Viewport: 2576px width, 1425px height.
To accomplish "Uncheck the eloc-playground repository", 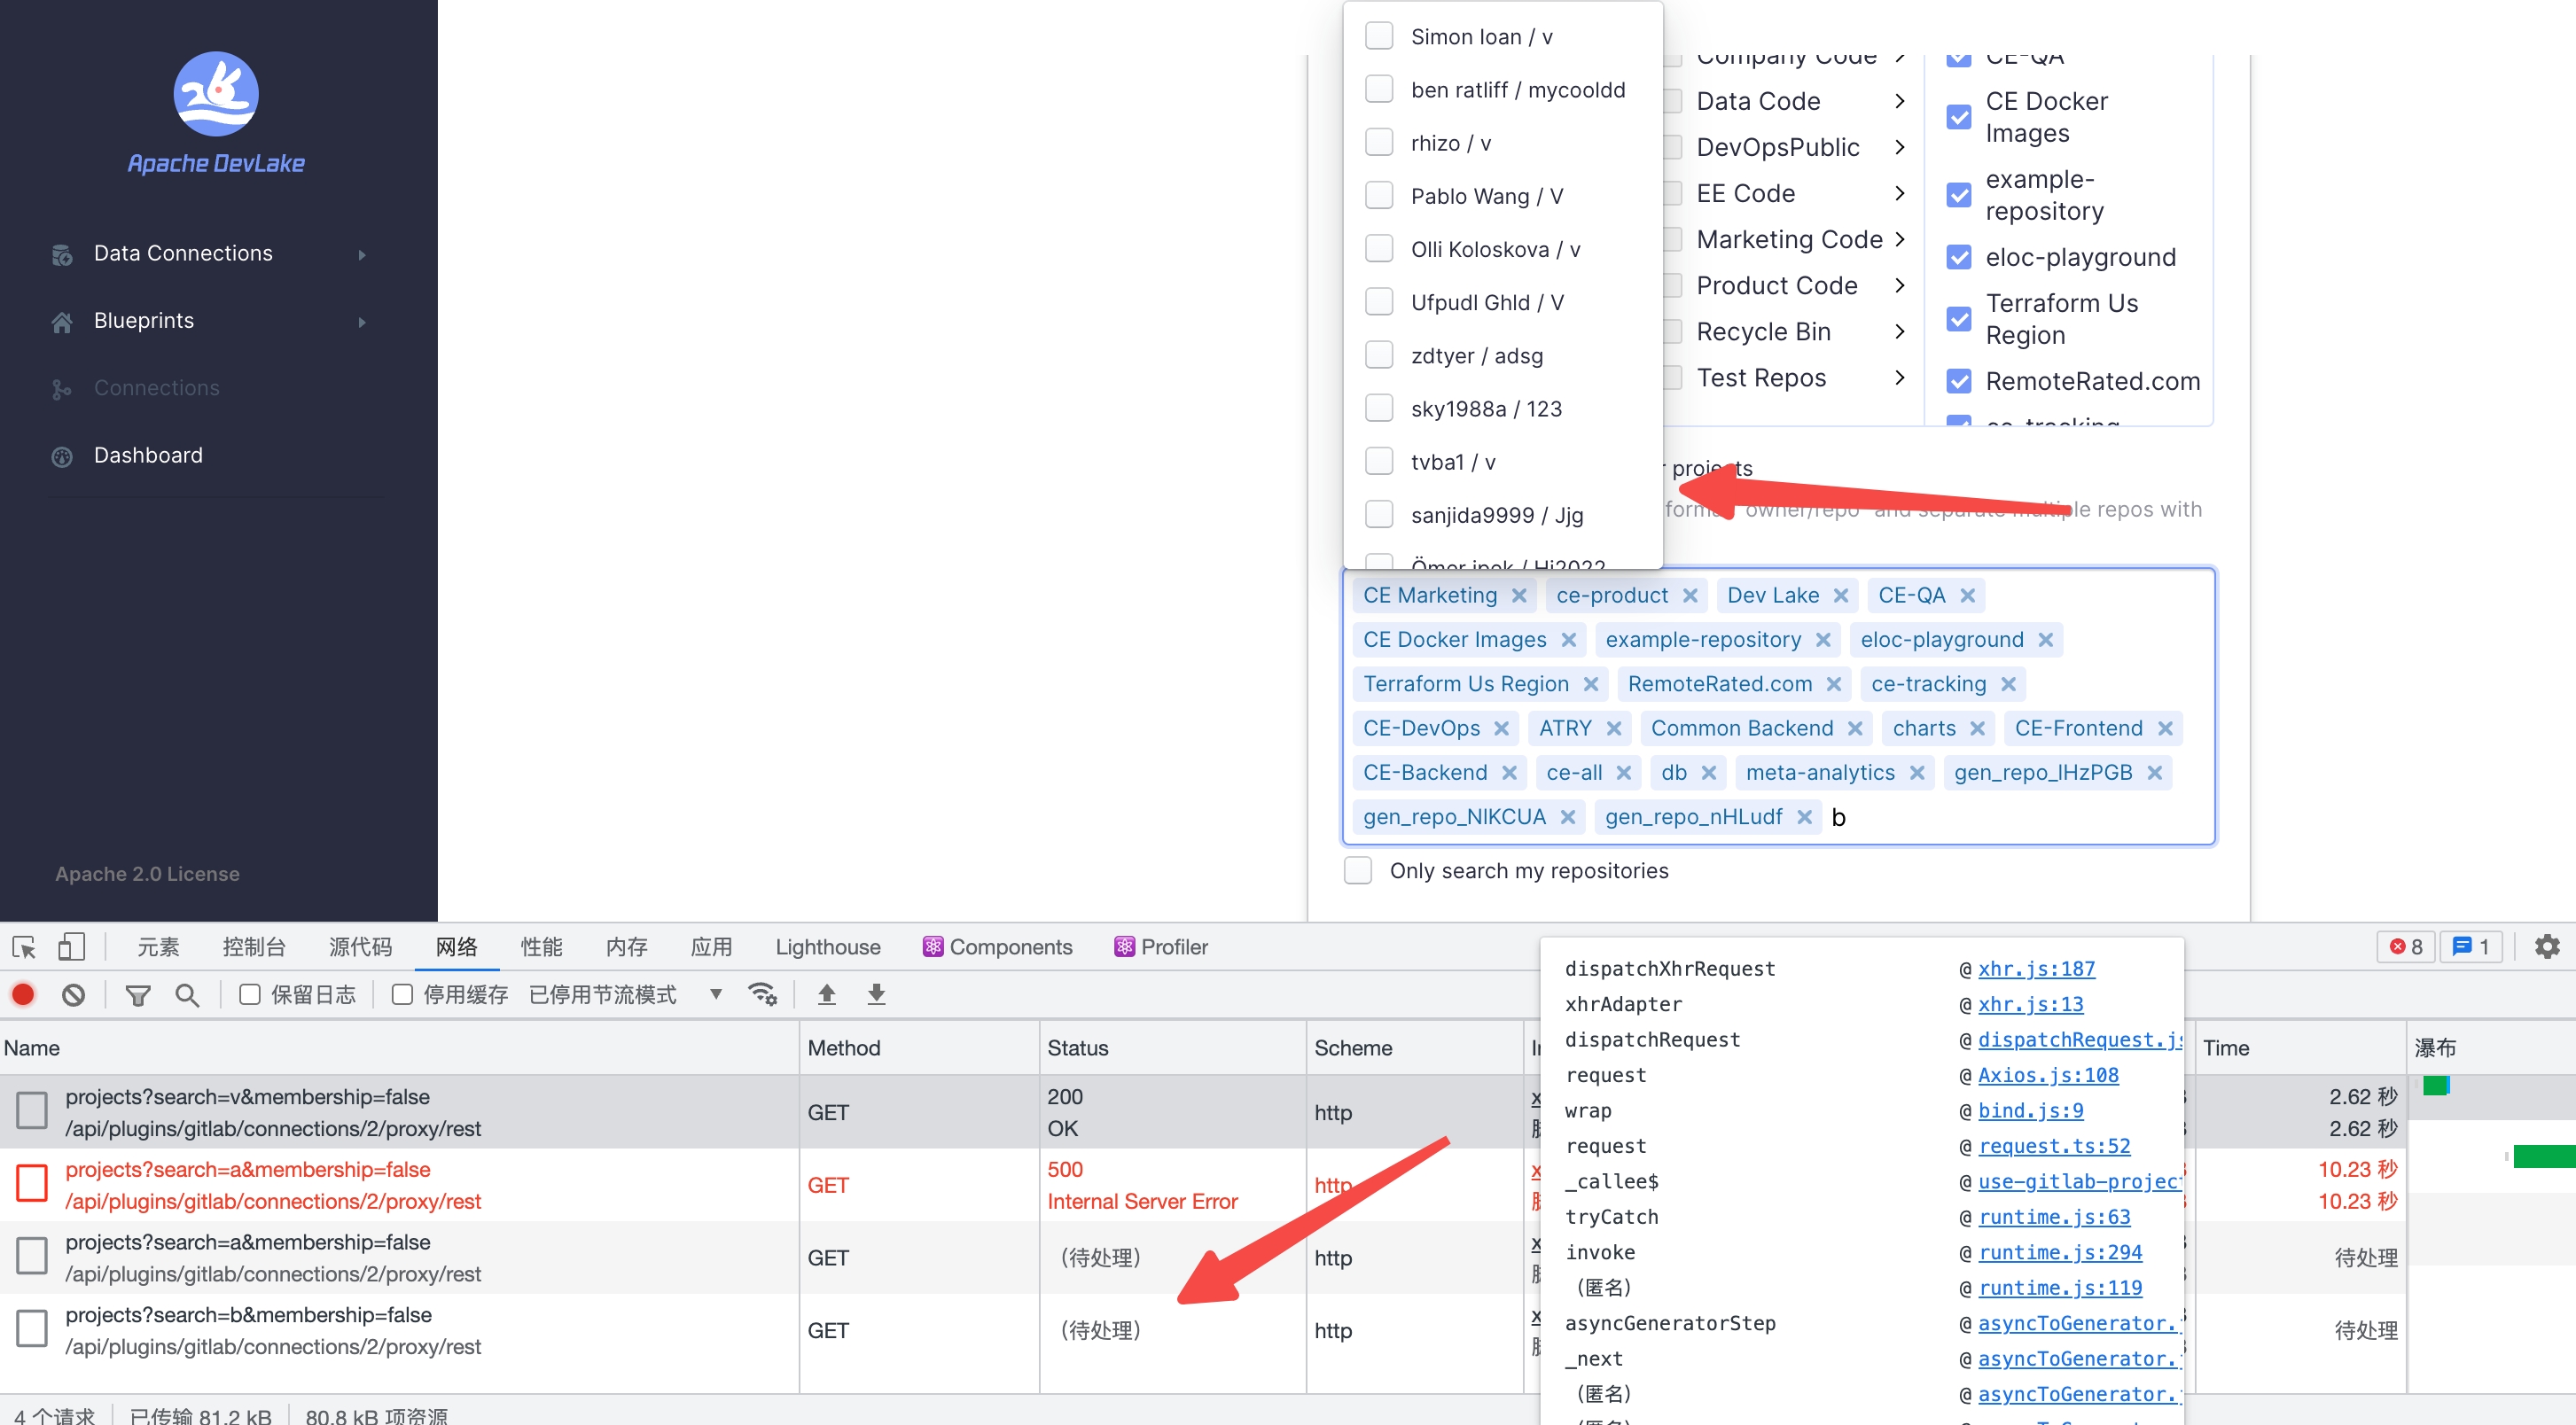I will tap(1958, 257).
